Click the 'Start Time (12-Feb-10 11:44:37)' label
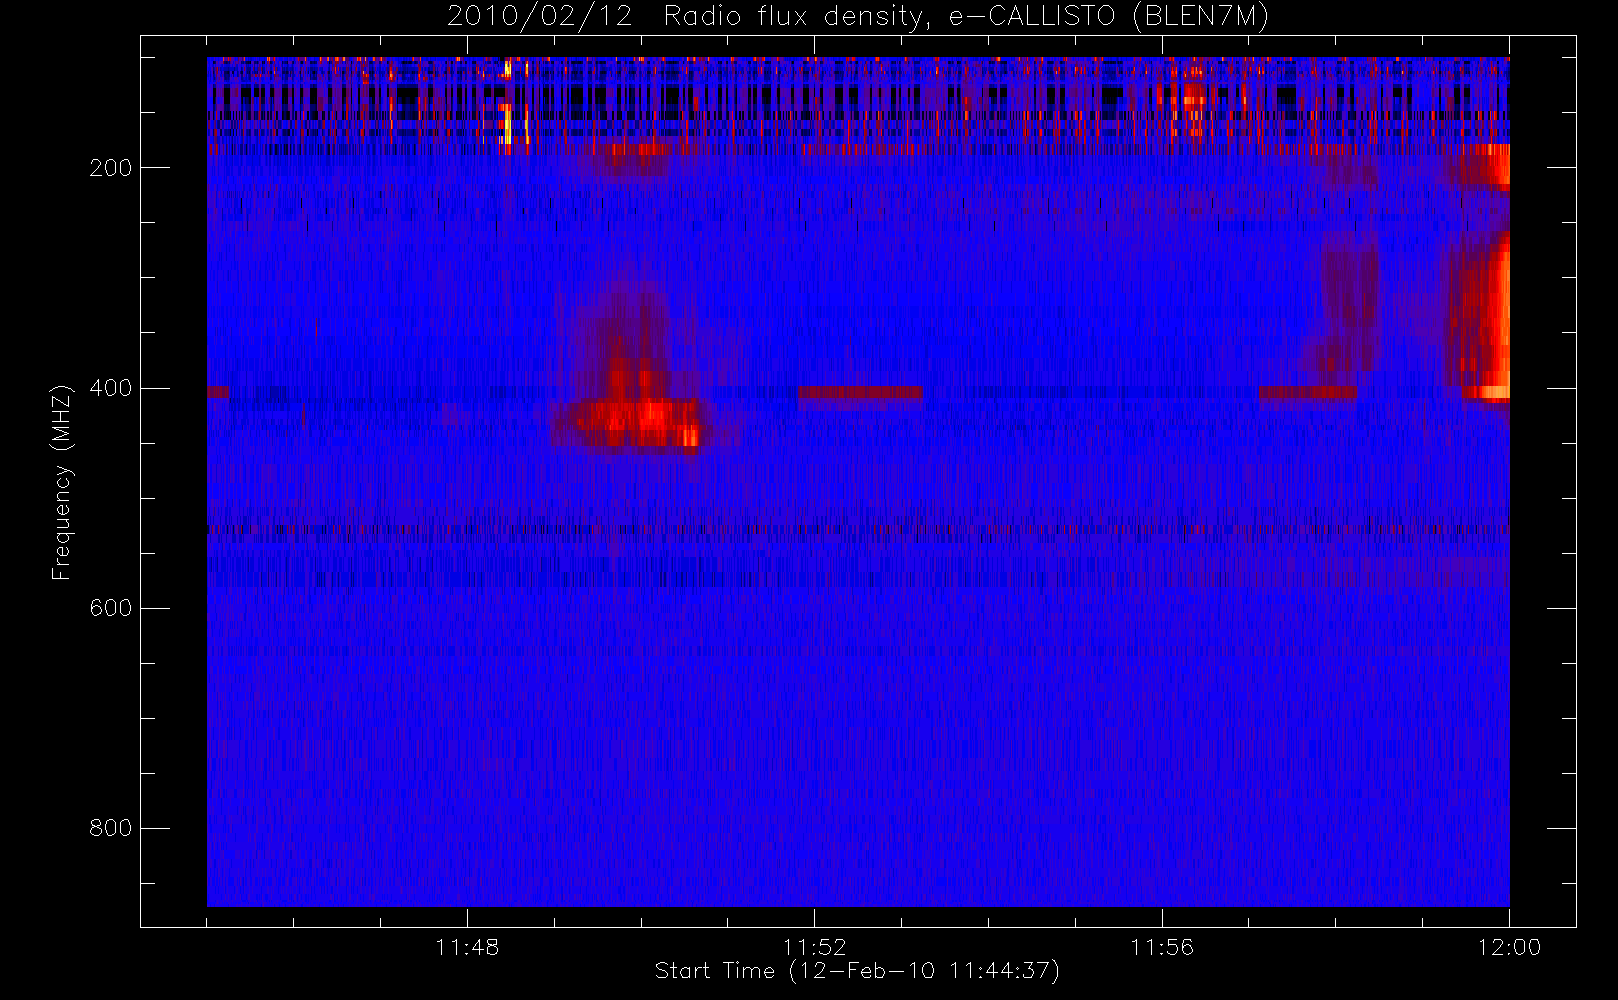The height and width of the screenshot is (1000, 1618). pos(857,971)
